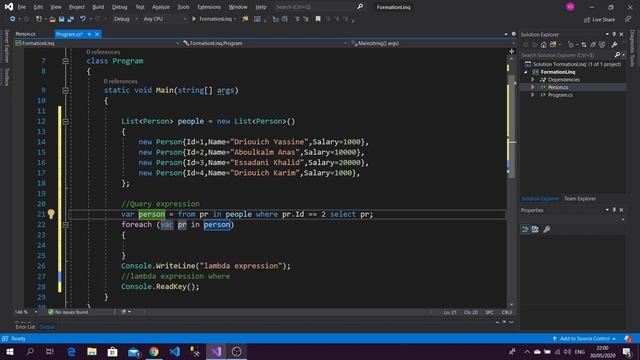Open the FormationLinq.Program type dropdown
Image resolution: width=640 pixels, height=360 pixels.
tap(265, 43)
